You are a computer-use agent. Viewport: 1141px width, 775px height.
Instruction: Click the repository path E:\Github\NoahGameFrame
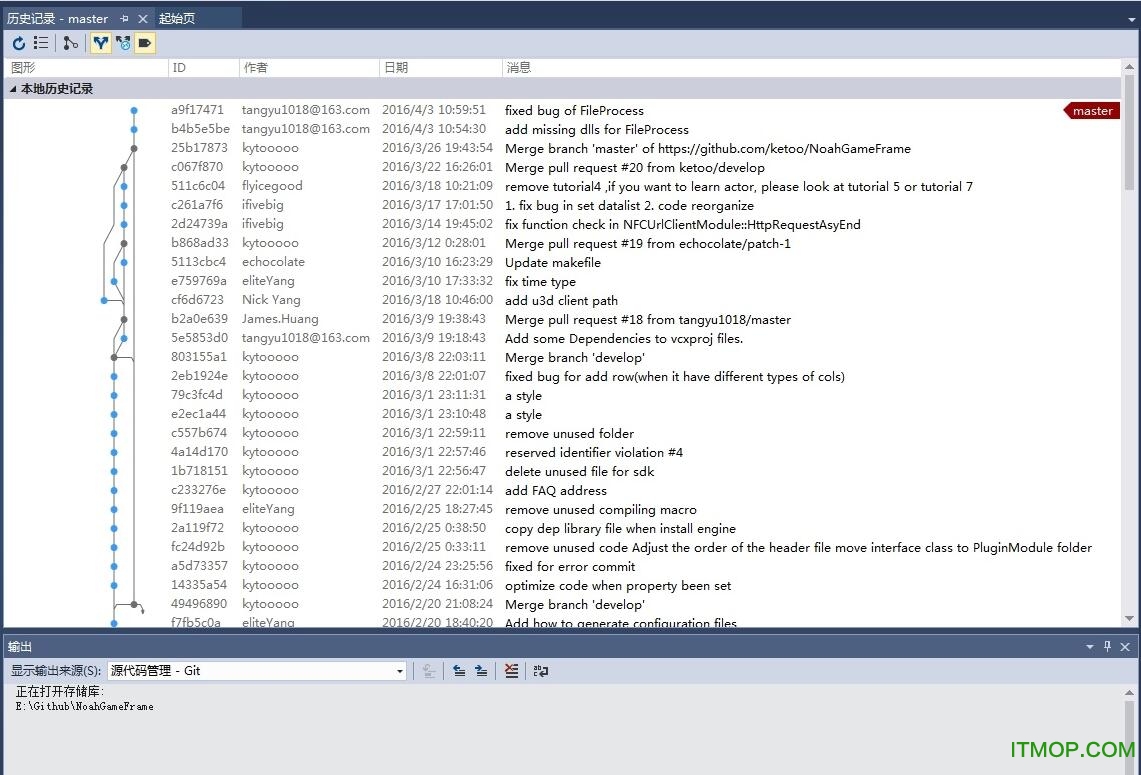click(84, 707)
